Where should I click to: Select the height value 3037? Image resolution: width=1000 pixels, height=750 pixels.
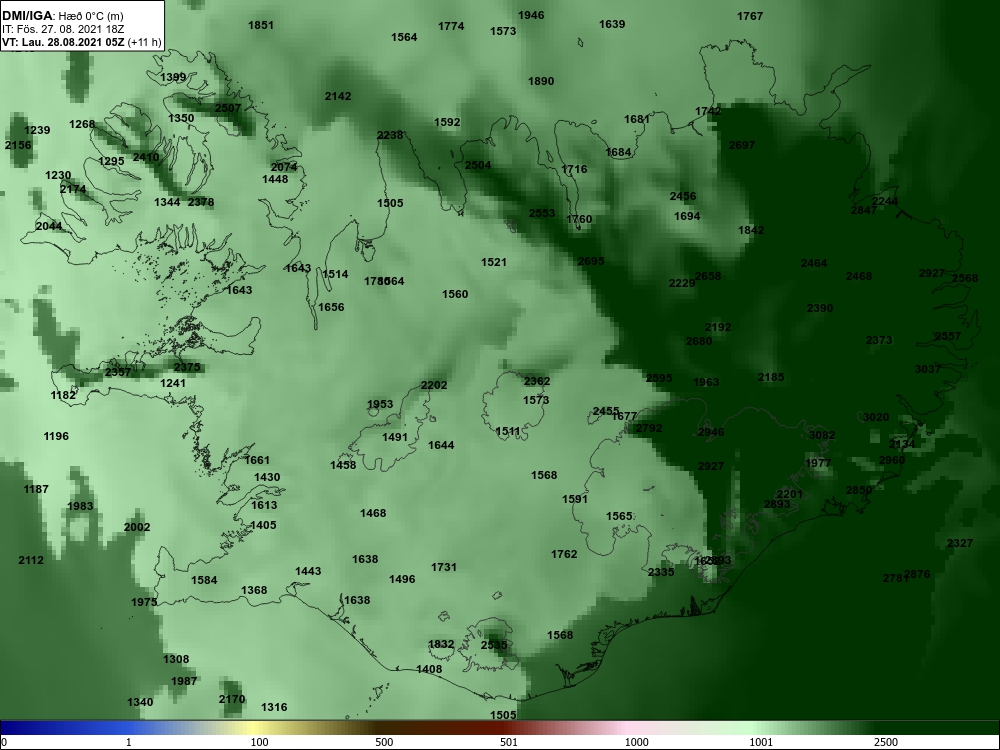(928, 369)
